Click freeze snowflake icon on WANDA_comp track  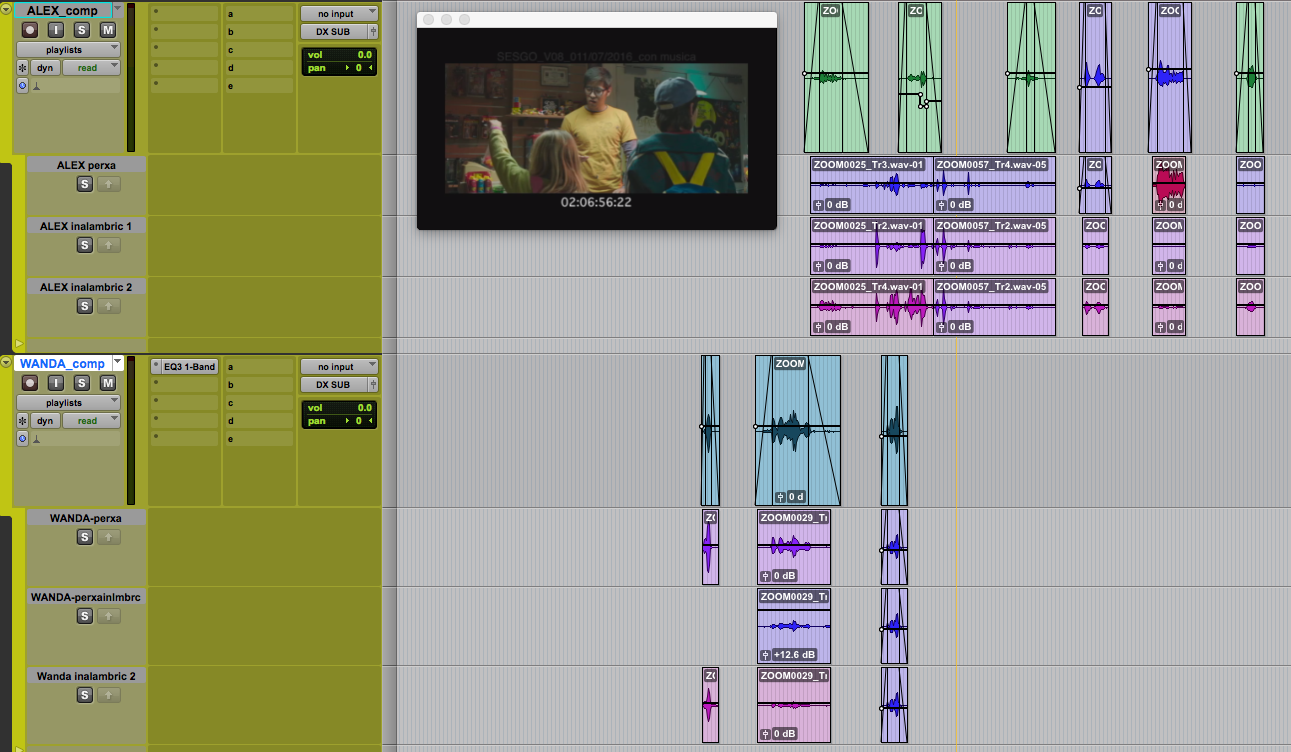[22, 421]
